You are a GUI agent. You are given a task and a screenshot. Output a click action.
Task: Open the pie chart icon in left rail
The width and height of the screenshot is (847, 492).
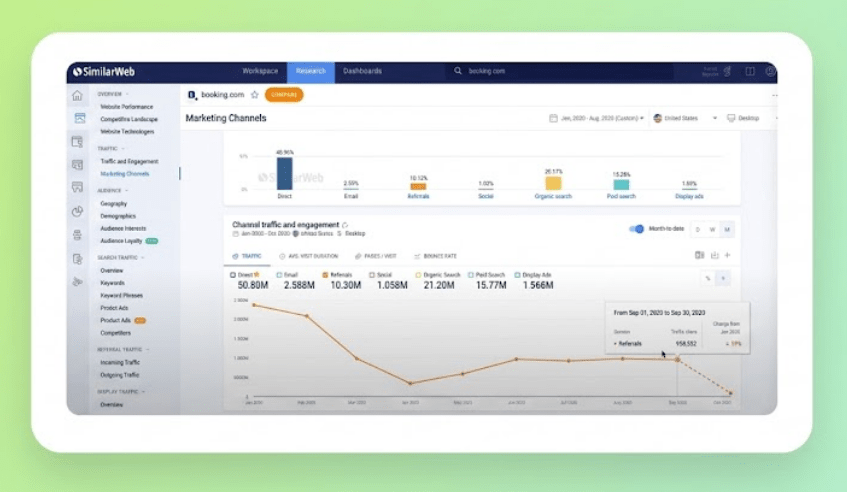click(x=77, y=211)
